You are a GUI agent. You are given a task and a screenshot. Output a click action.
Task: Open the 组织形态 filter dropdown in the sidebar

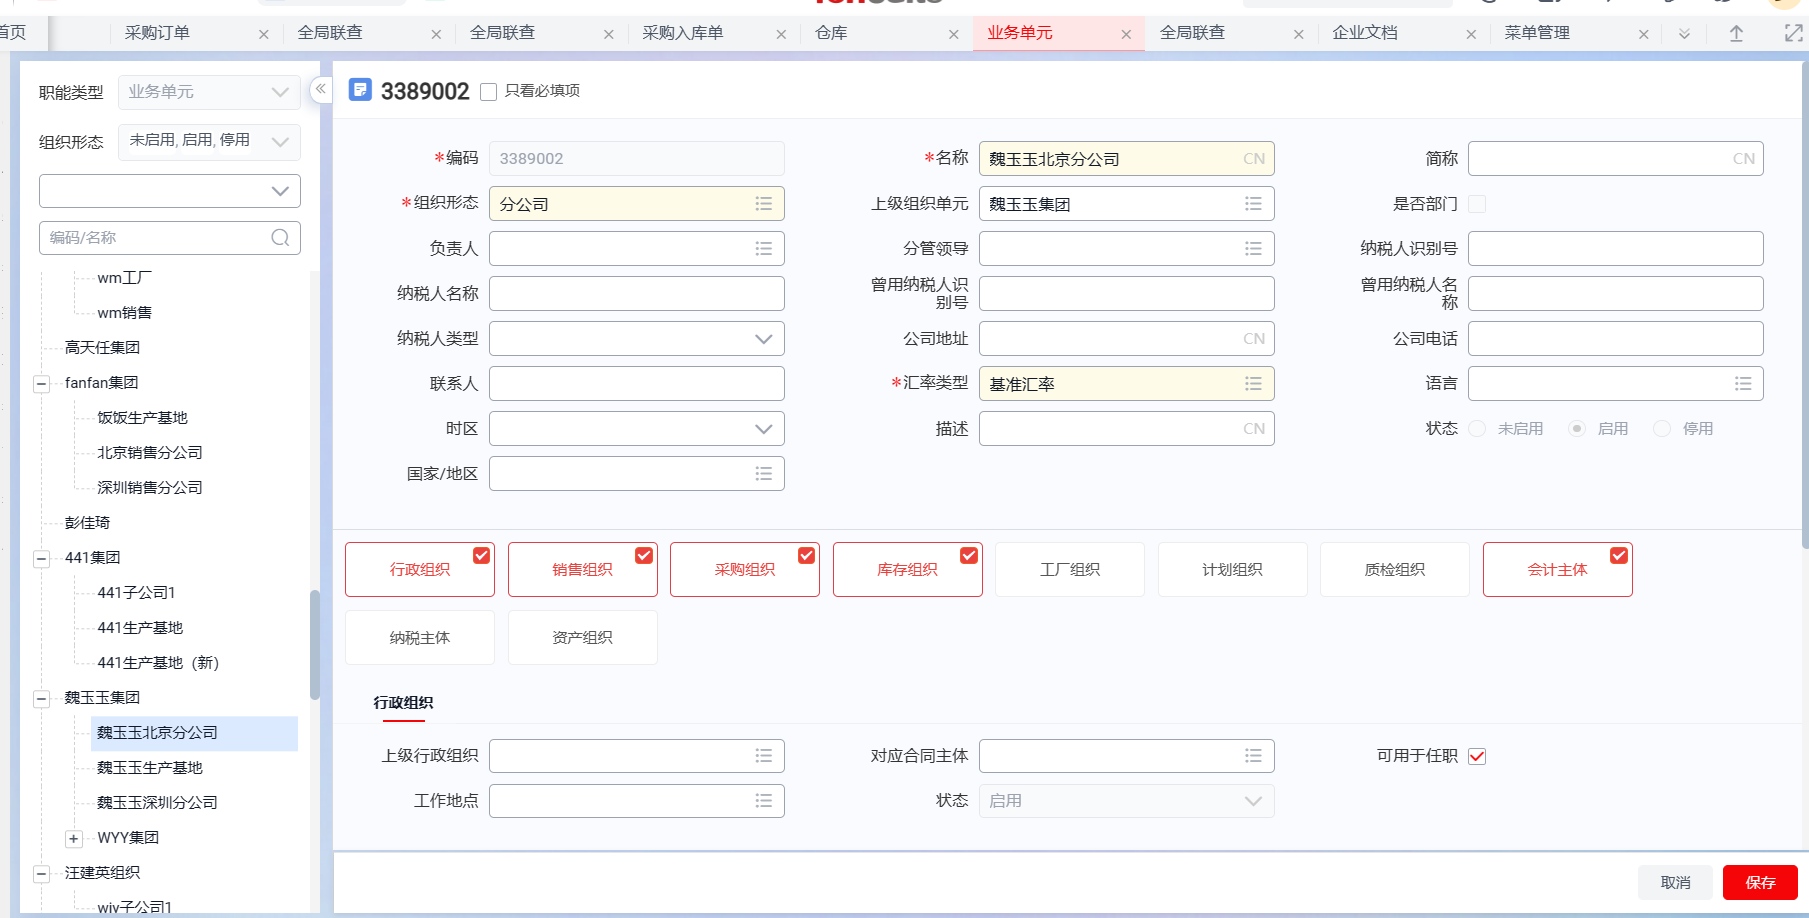click(281, 142)
